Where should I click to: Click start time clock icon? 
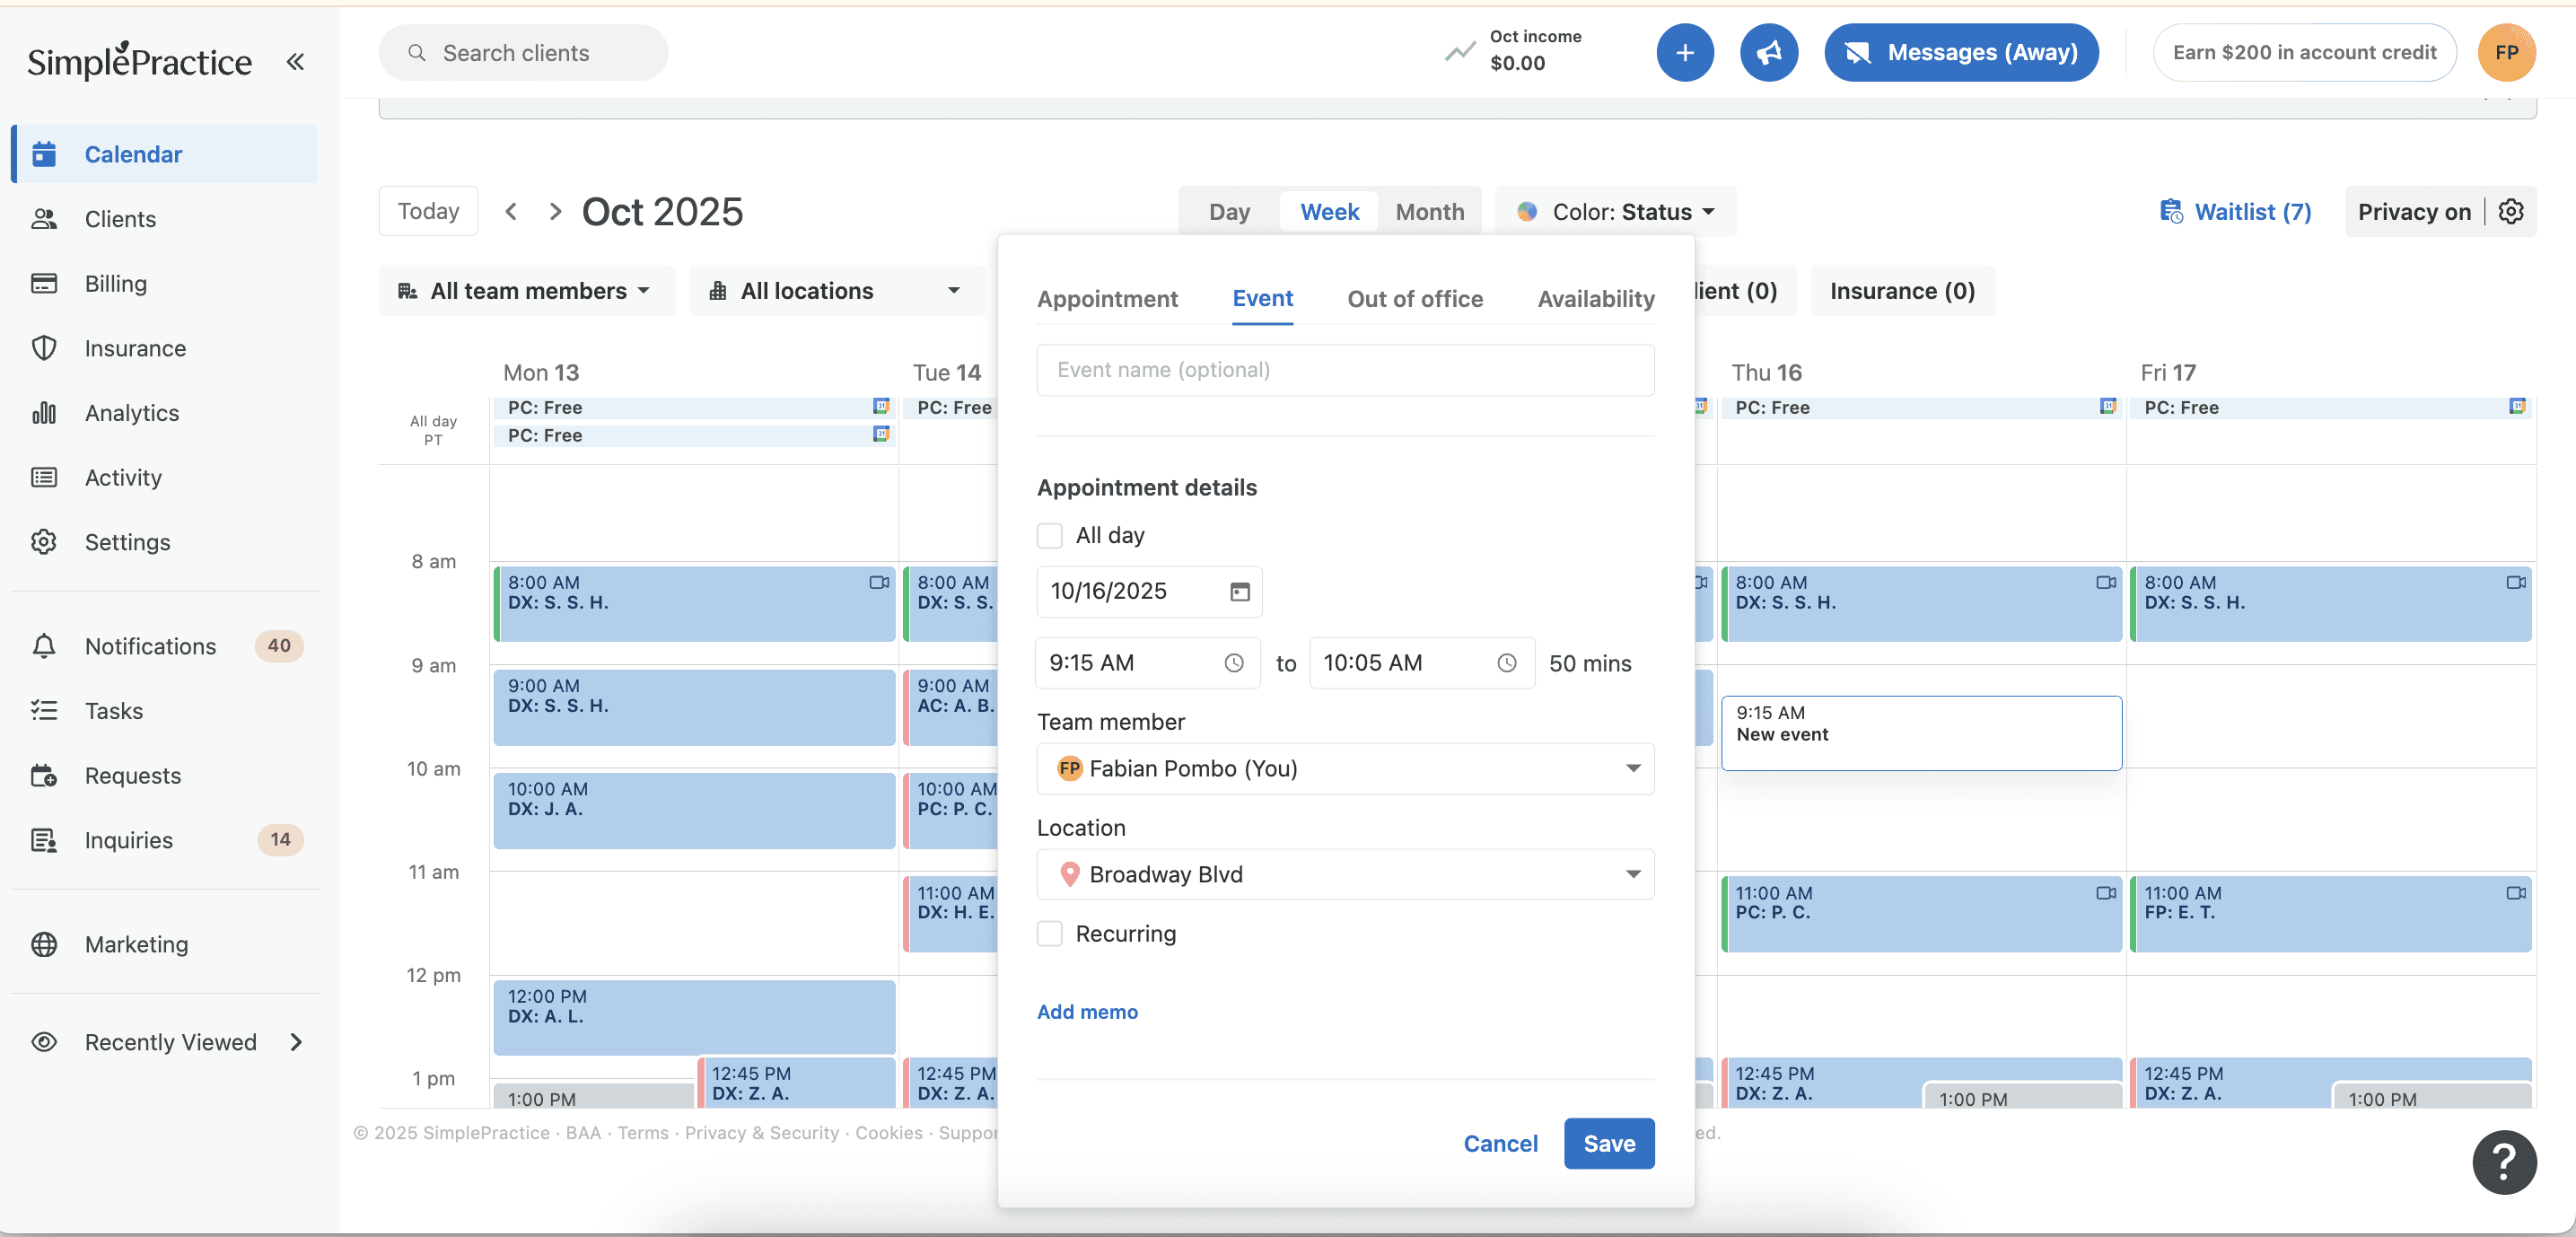point(1234,663)
